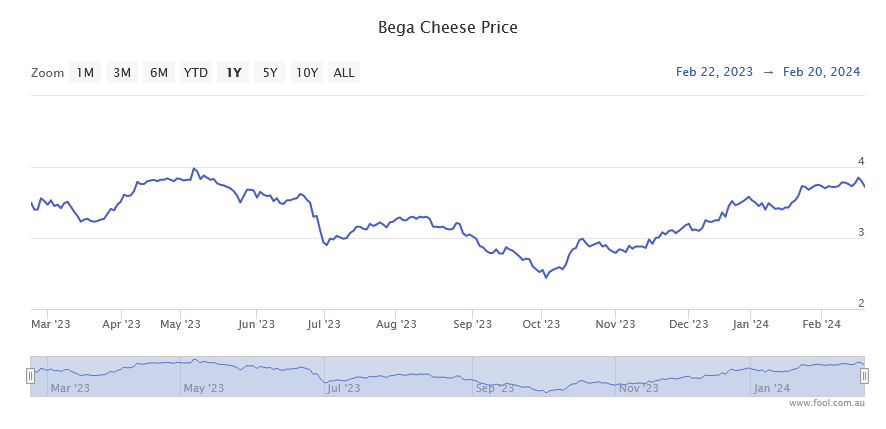Click the Bega Cheese Price chart title

[x=447, y=27]
